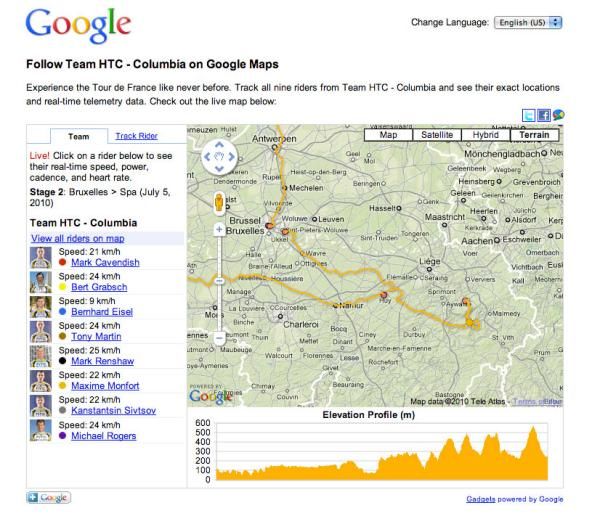This screenshot has height=524, width=600.
Task: Pan the map up arrow
Action: (x=219, y=145)
